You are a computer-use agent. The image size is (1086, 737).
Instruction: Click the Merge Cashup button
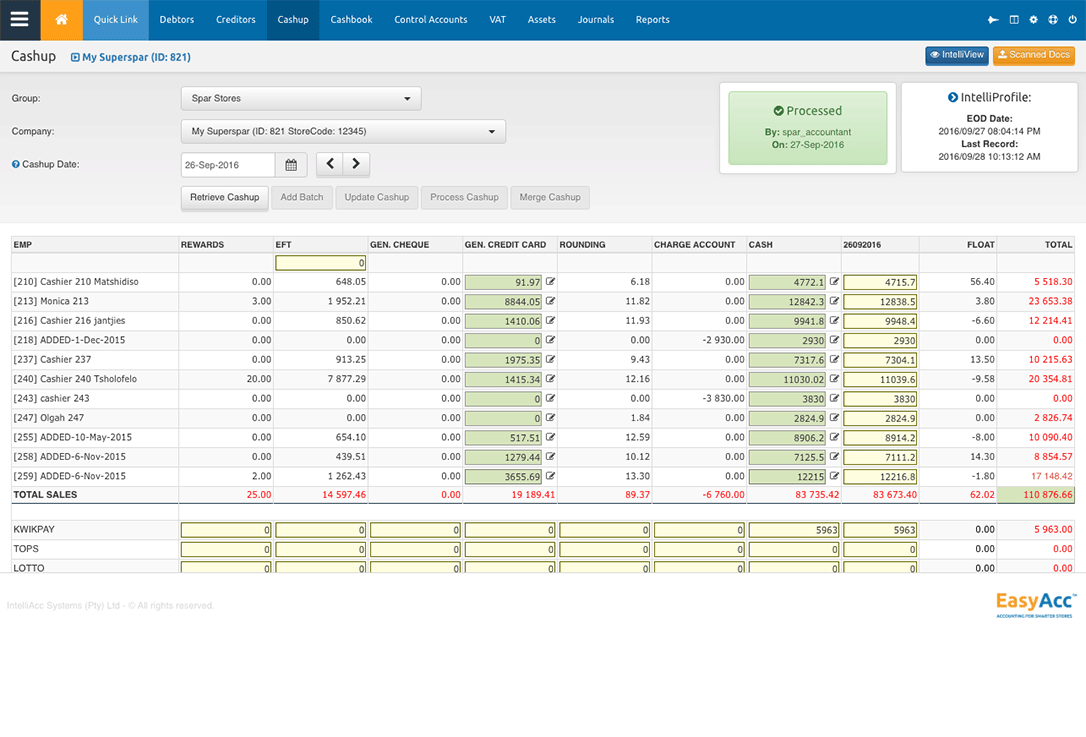tap(550, 197)
